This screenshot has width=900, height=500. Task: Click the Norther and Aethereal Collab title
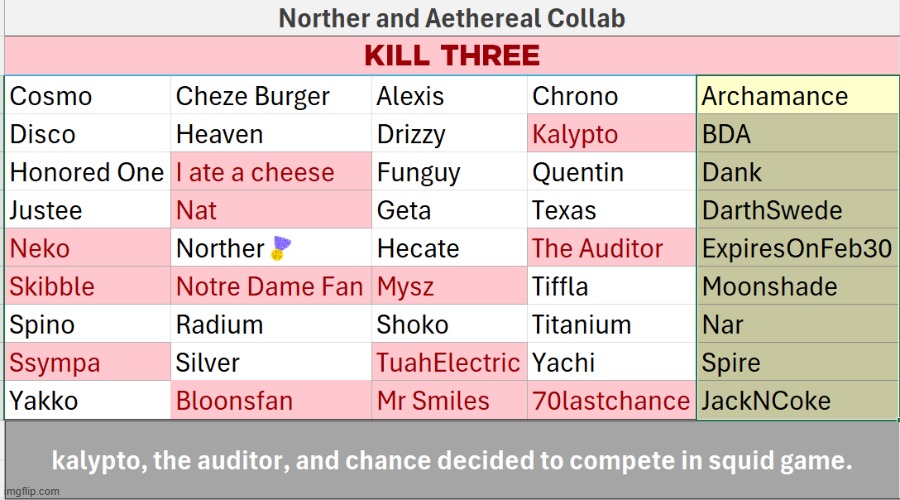(x=451, y=18)
